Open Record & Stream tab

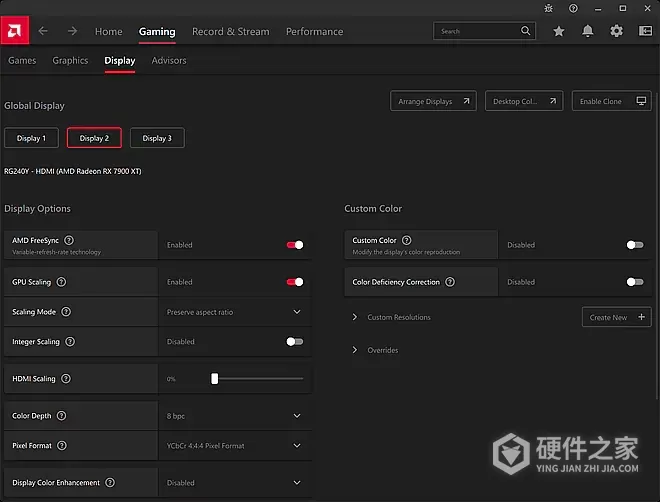click(231, 32)
